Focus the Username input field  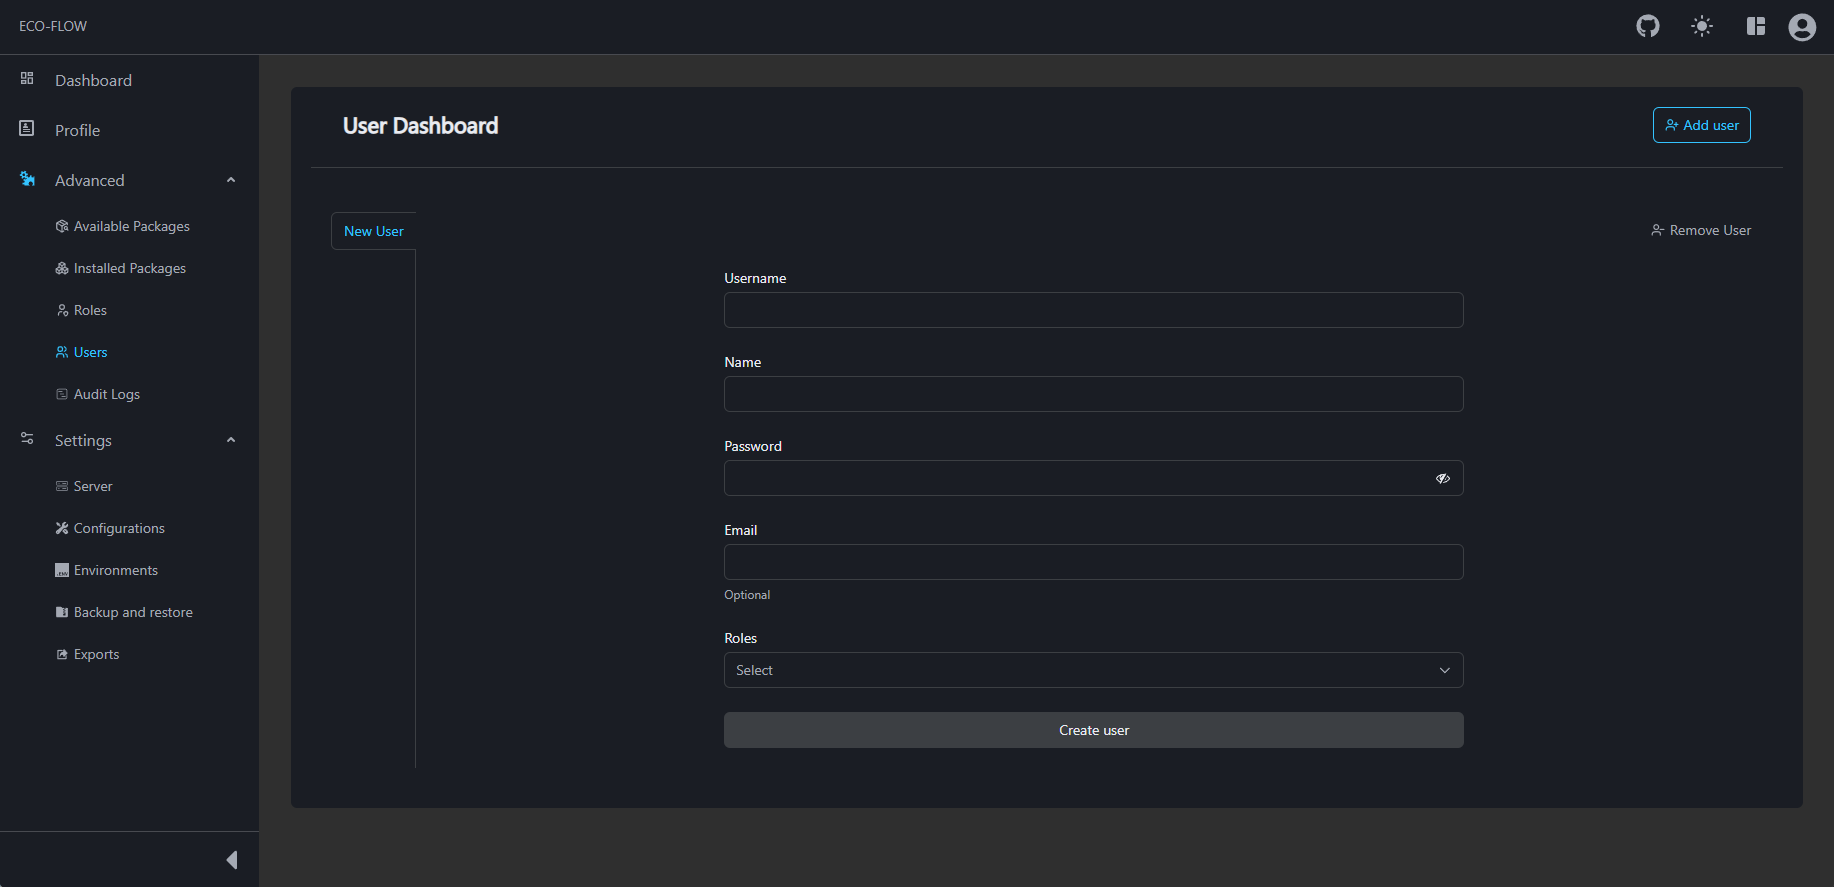[1094, 310]
